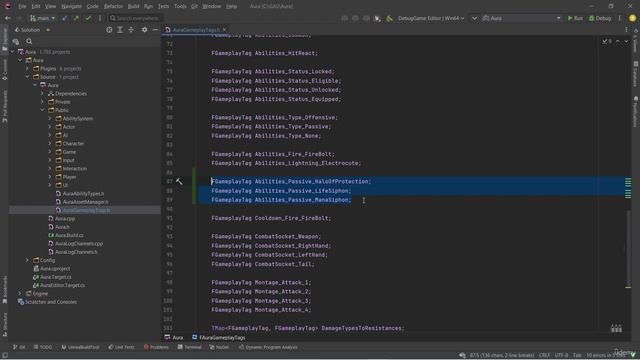Open Dynamic Program Analysis tool window
The width and height of the screenshot is (640, 360).
pyautogui.click(x=268, y=347)
